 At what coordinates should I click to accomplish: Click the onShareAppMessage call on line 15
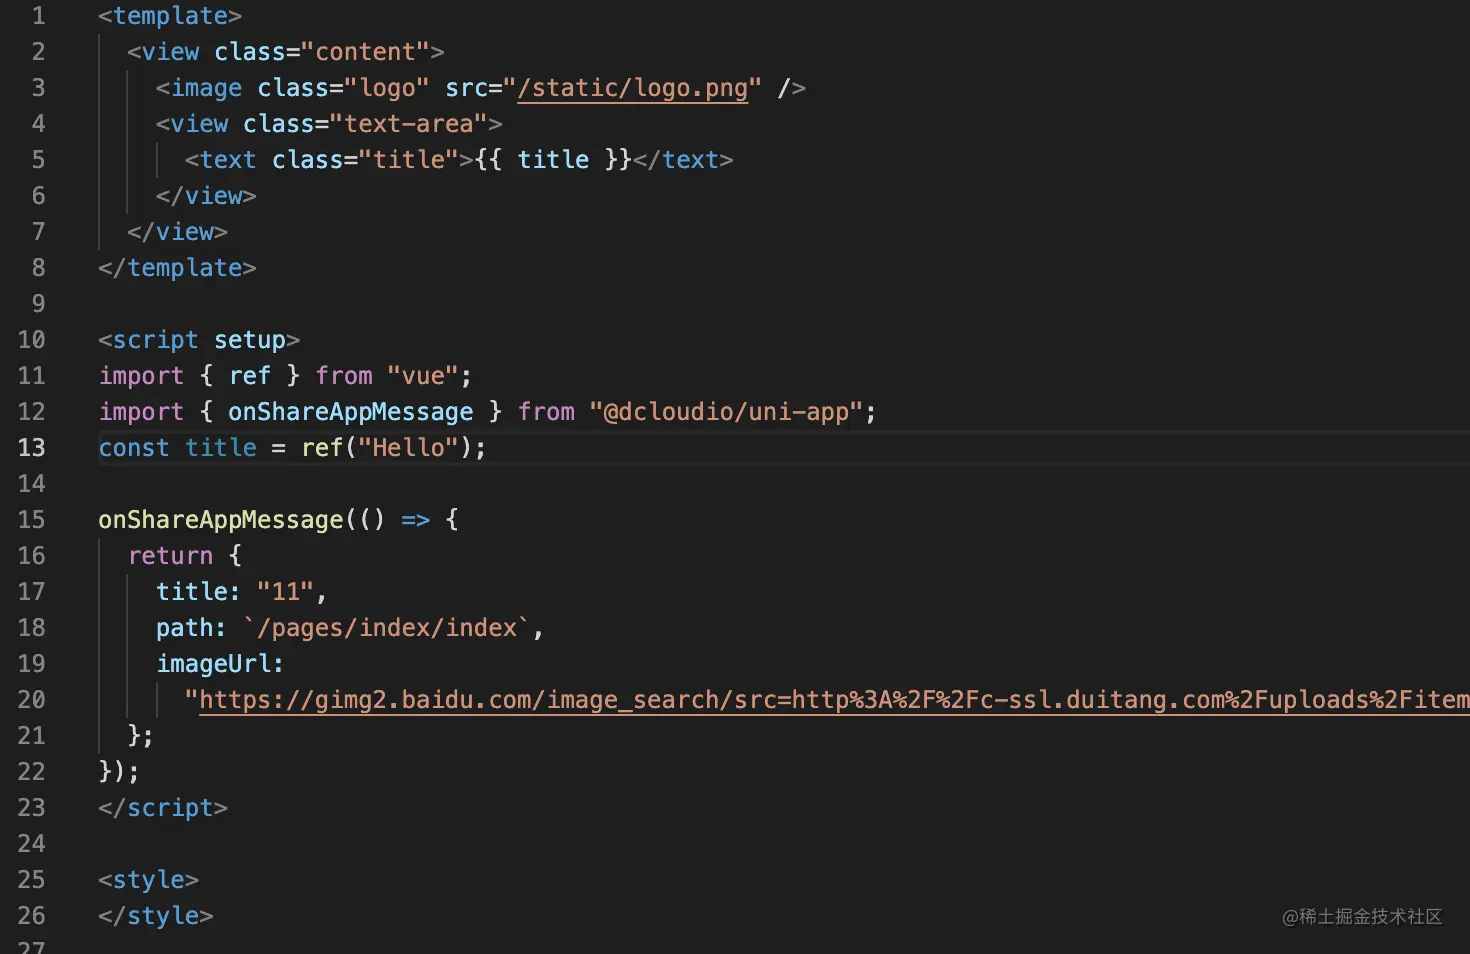click(x=221, y=520)
